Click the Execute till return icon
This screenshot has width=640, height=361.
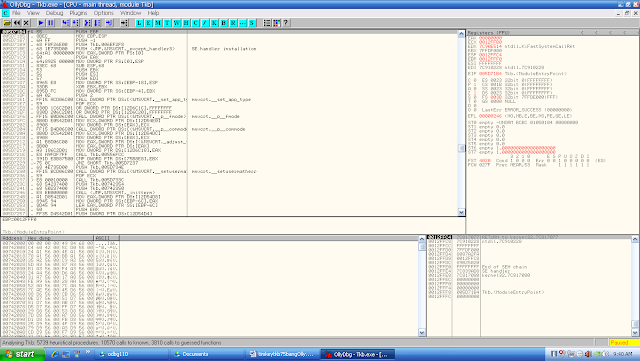(109, 23)
